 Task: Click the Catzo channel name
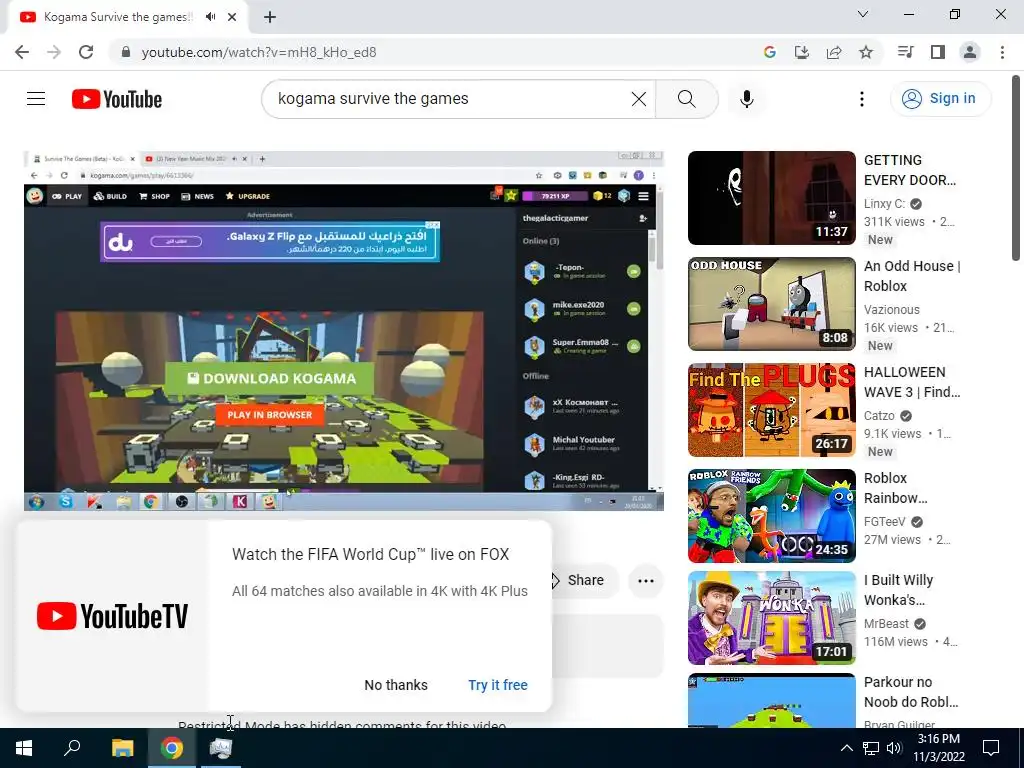pyautogui.click(x=879, y=415)
